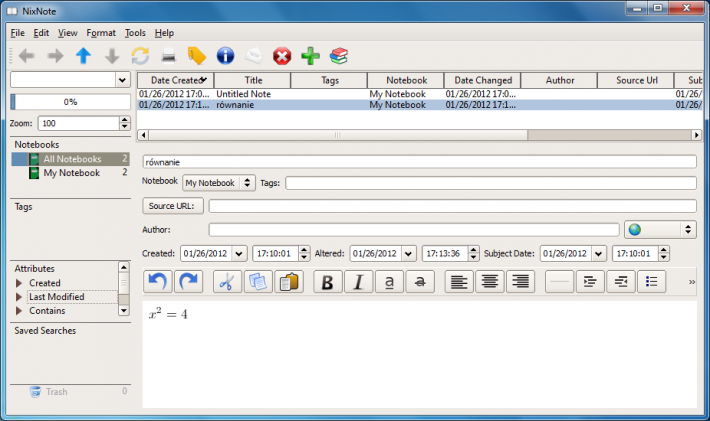This screenshot has width=710, height=421.
Task: Insert a horizontal line
Action: click(x=559, y=282)
